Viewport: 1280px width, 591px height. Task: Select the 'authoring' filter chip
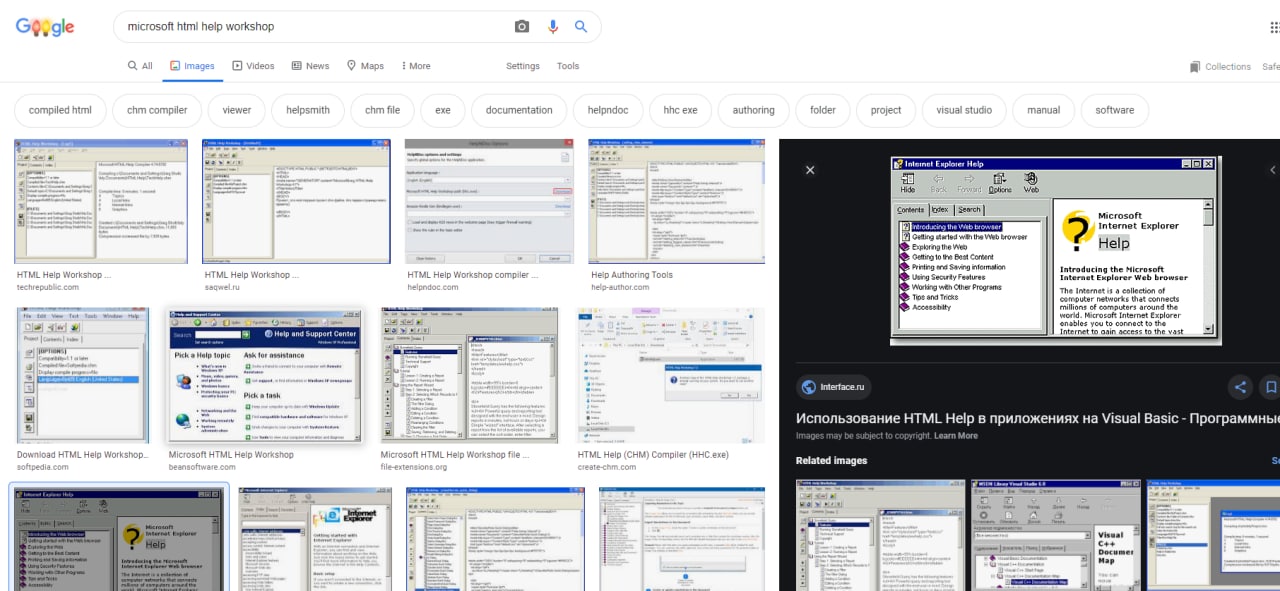(754, 110)
